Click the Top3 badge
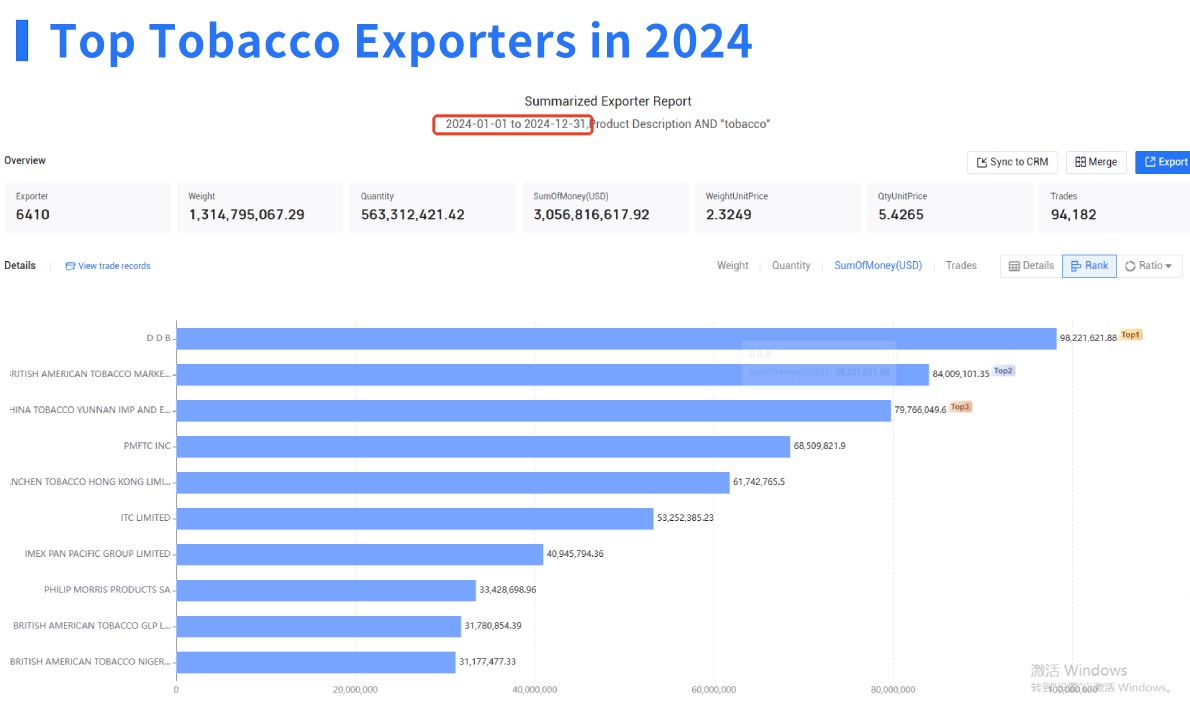This screenshot has width=1190, height=702. tap(960, 407)
